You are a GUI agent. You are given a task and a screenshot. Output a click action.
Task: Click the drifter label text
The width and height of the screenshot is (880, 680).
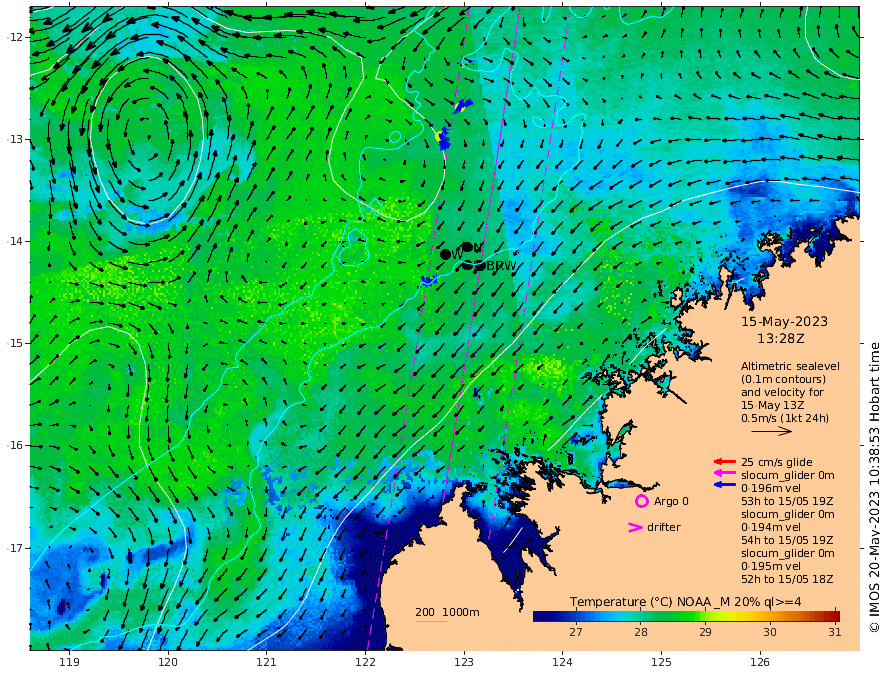pyautogui.click(x=664, y=527)
